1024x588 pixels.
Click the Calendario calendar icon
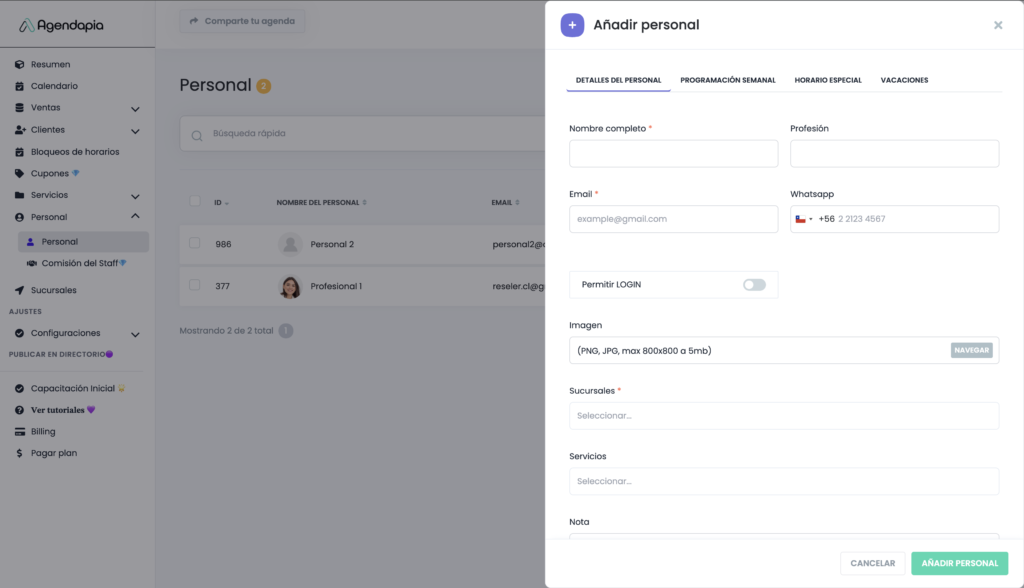pyautogui.click(x=20, y=86)
